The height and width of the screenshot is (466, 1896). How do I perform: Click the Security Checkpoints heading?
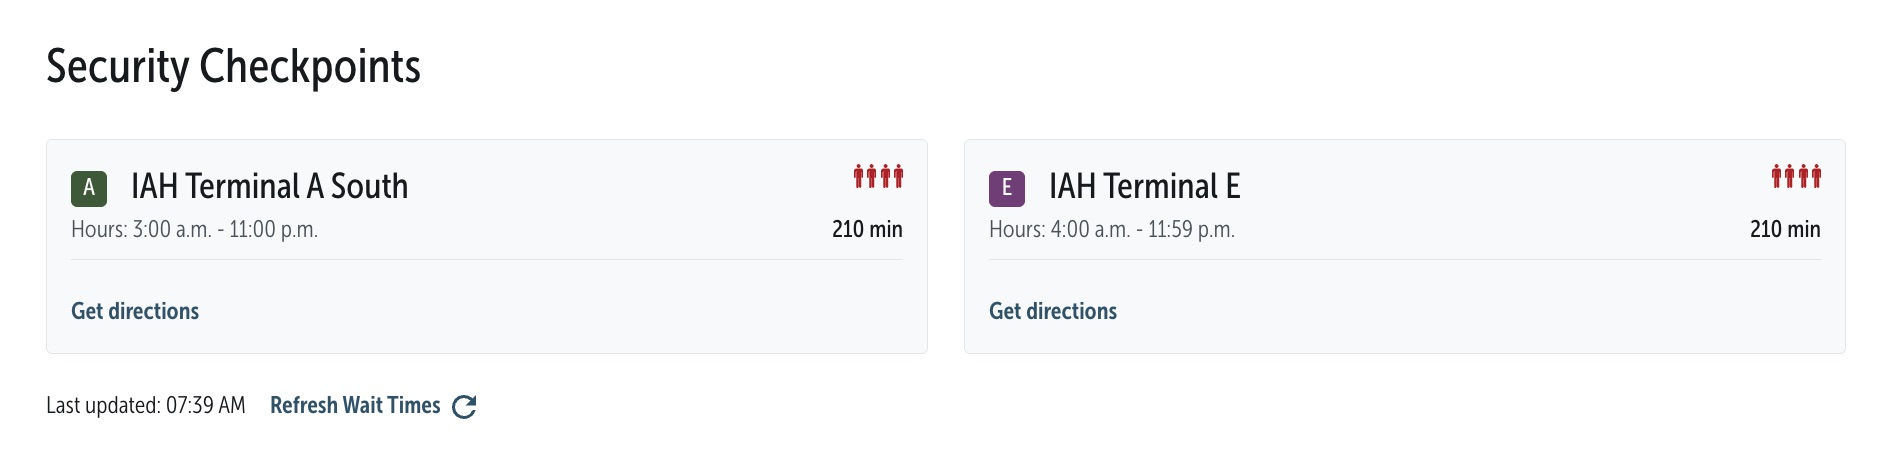point(233,67)
